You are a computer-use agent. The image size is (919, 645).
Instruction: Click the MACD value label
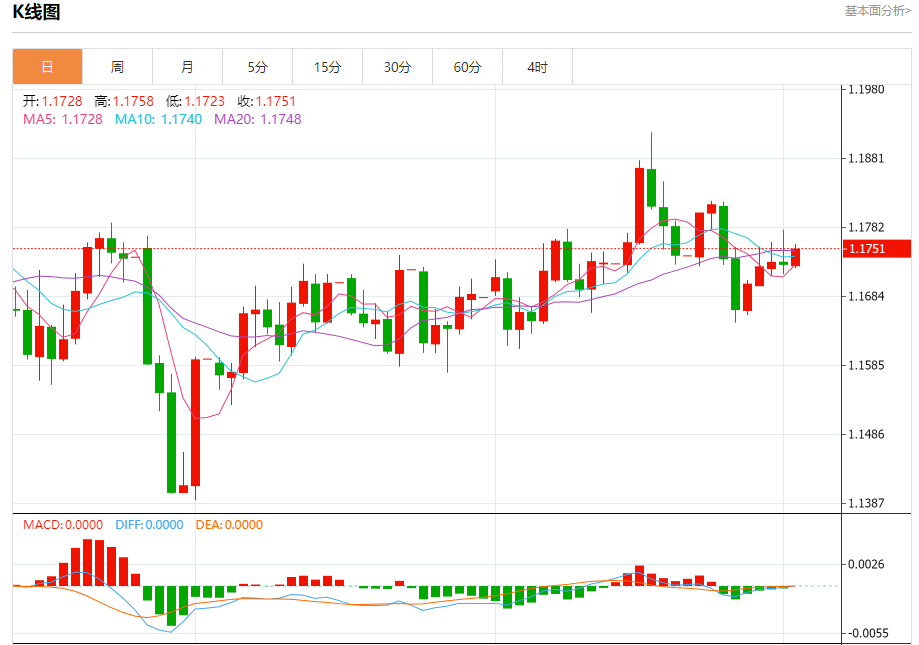pos(63,525)
